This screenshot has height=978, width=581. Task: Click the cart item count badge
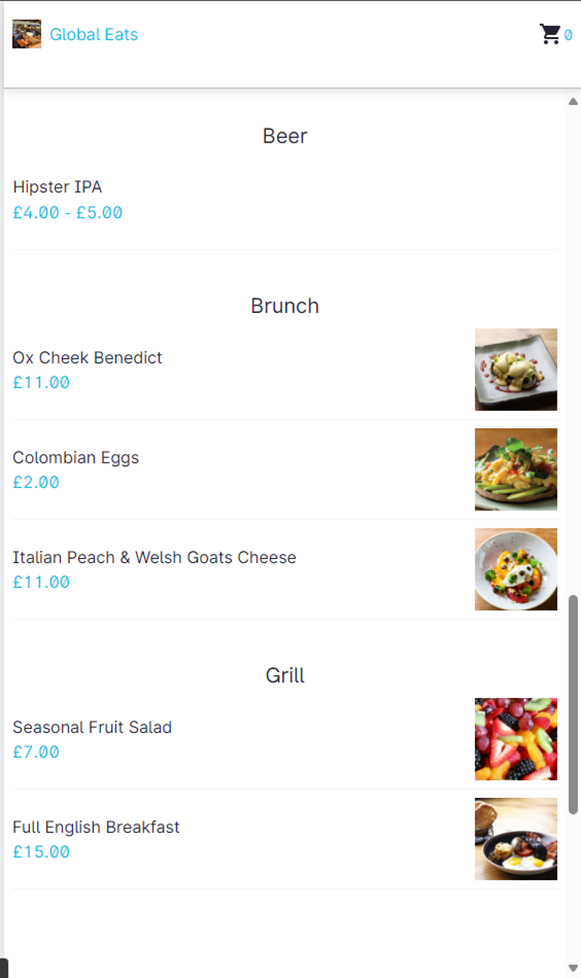coord(566,37)
